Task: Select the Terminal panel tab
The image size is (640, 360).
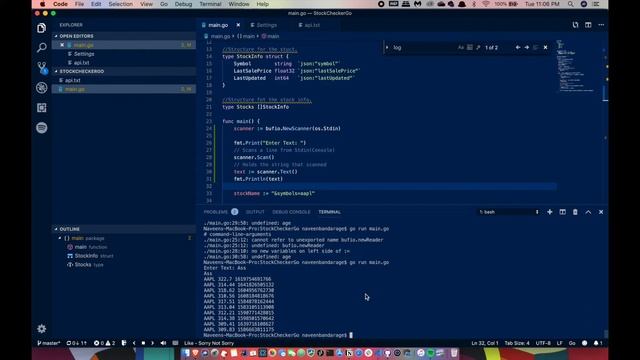Action: [329, 212]
